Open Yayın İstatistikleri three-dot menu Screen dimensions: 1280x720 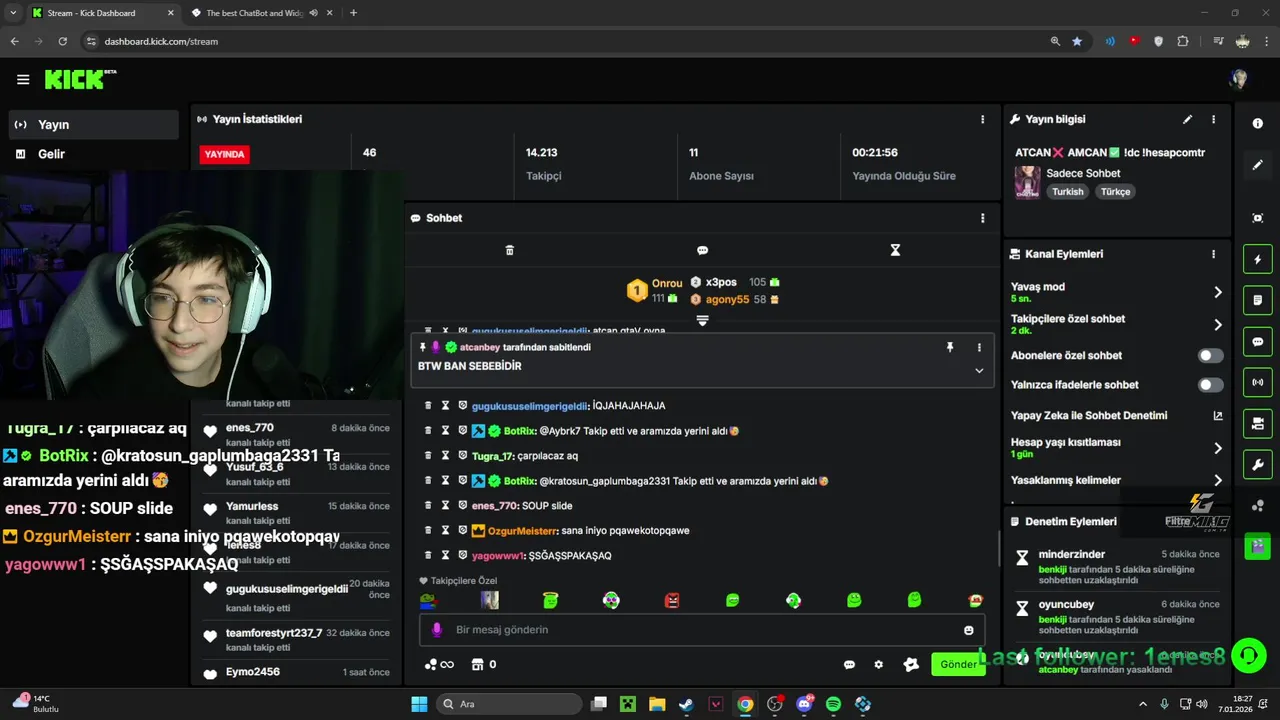[x=982, y=119]
